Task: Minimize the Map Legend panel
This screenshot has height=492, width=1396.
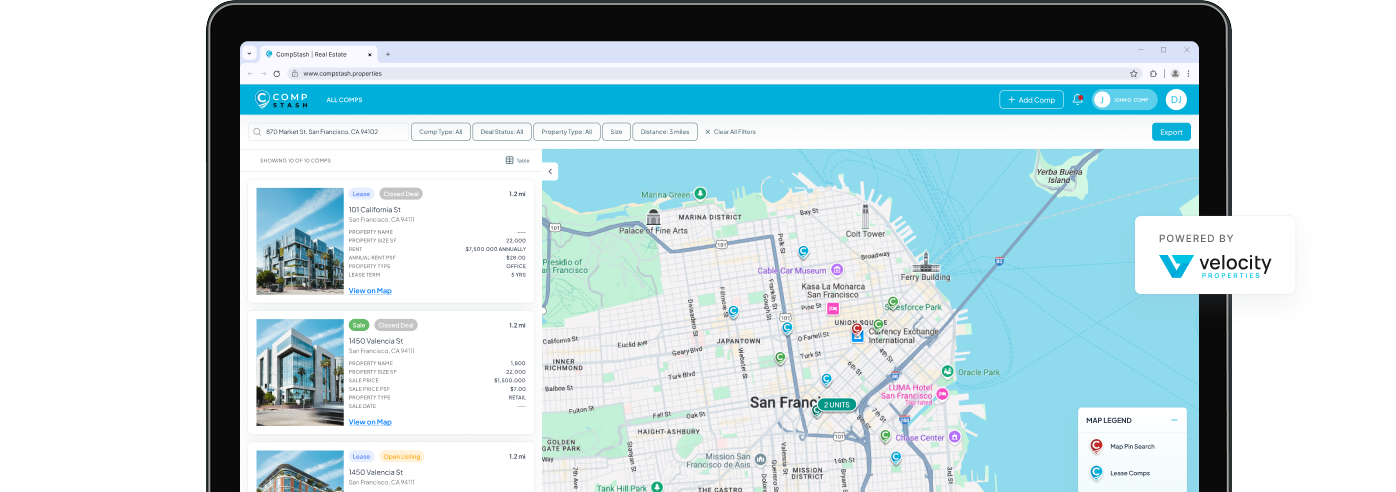Action: coord(1174,420)
